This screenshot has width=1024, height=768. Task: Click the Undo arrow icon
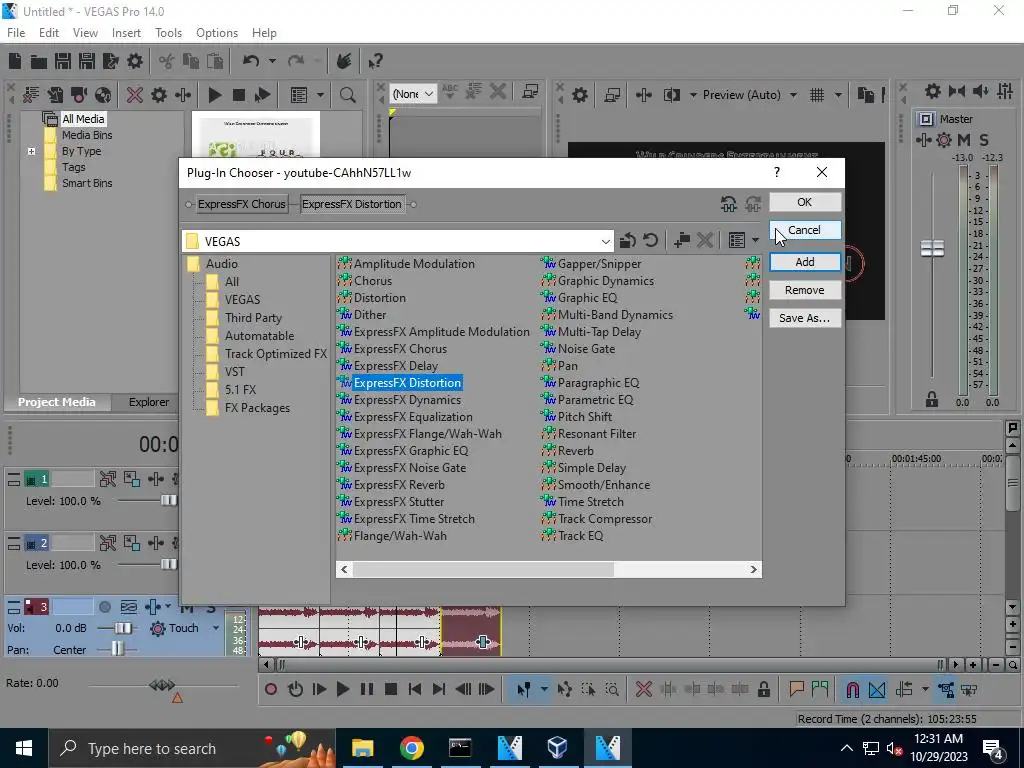pyautogui.click(x=251, y=61)
